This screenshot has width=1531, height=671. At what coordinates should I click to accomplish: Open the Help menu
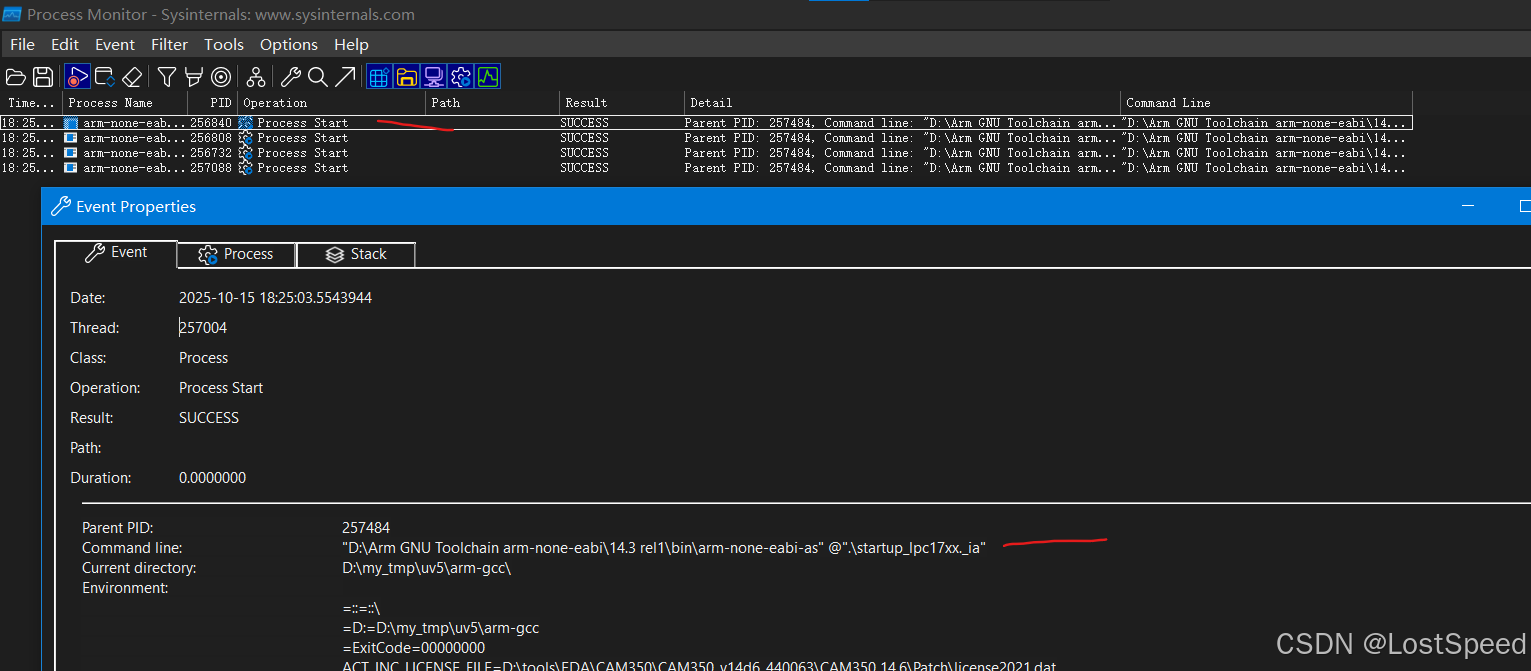coord(351,44)
